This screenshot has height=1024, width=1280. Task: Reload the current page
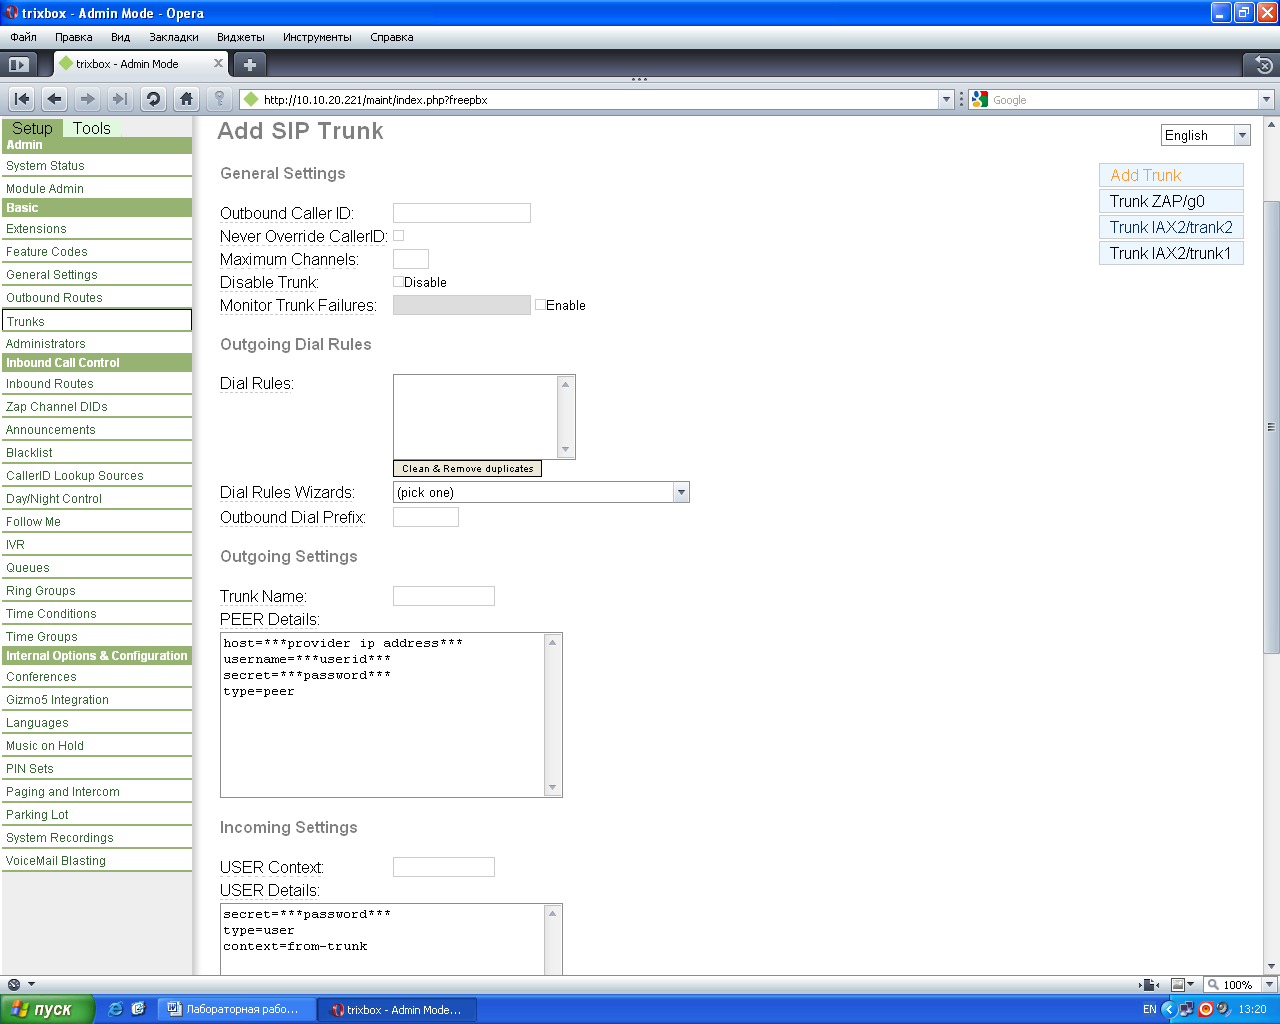153,99
